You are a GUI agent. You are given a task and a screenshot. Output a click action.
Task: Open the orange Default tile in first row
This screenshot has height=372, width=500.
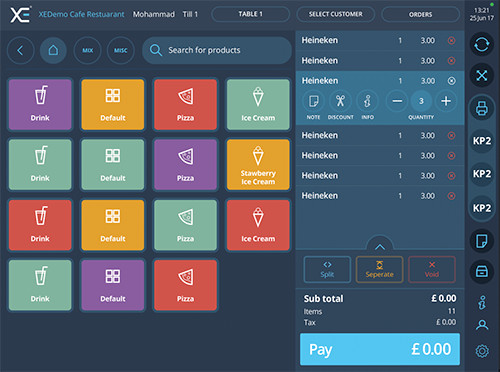[113, 104]
